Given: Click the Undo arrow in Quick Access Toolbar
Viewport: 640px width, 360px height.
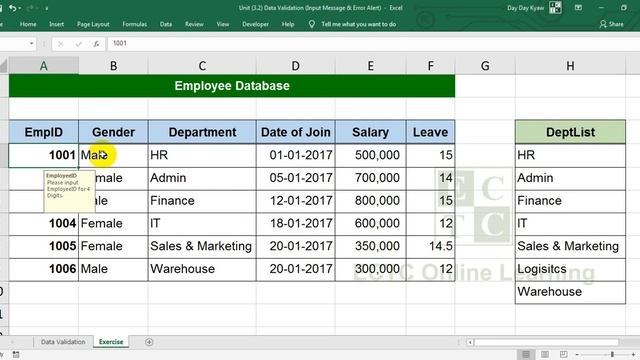Looking at the screenshot, I should pyautogui.click(x=13, y=8).
